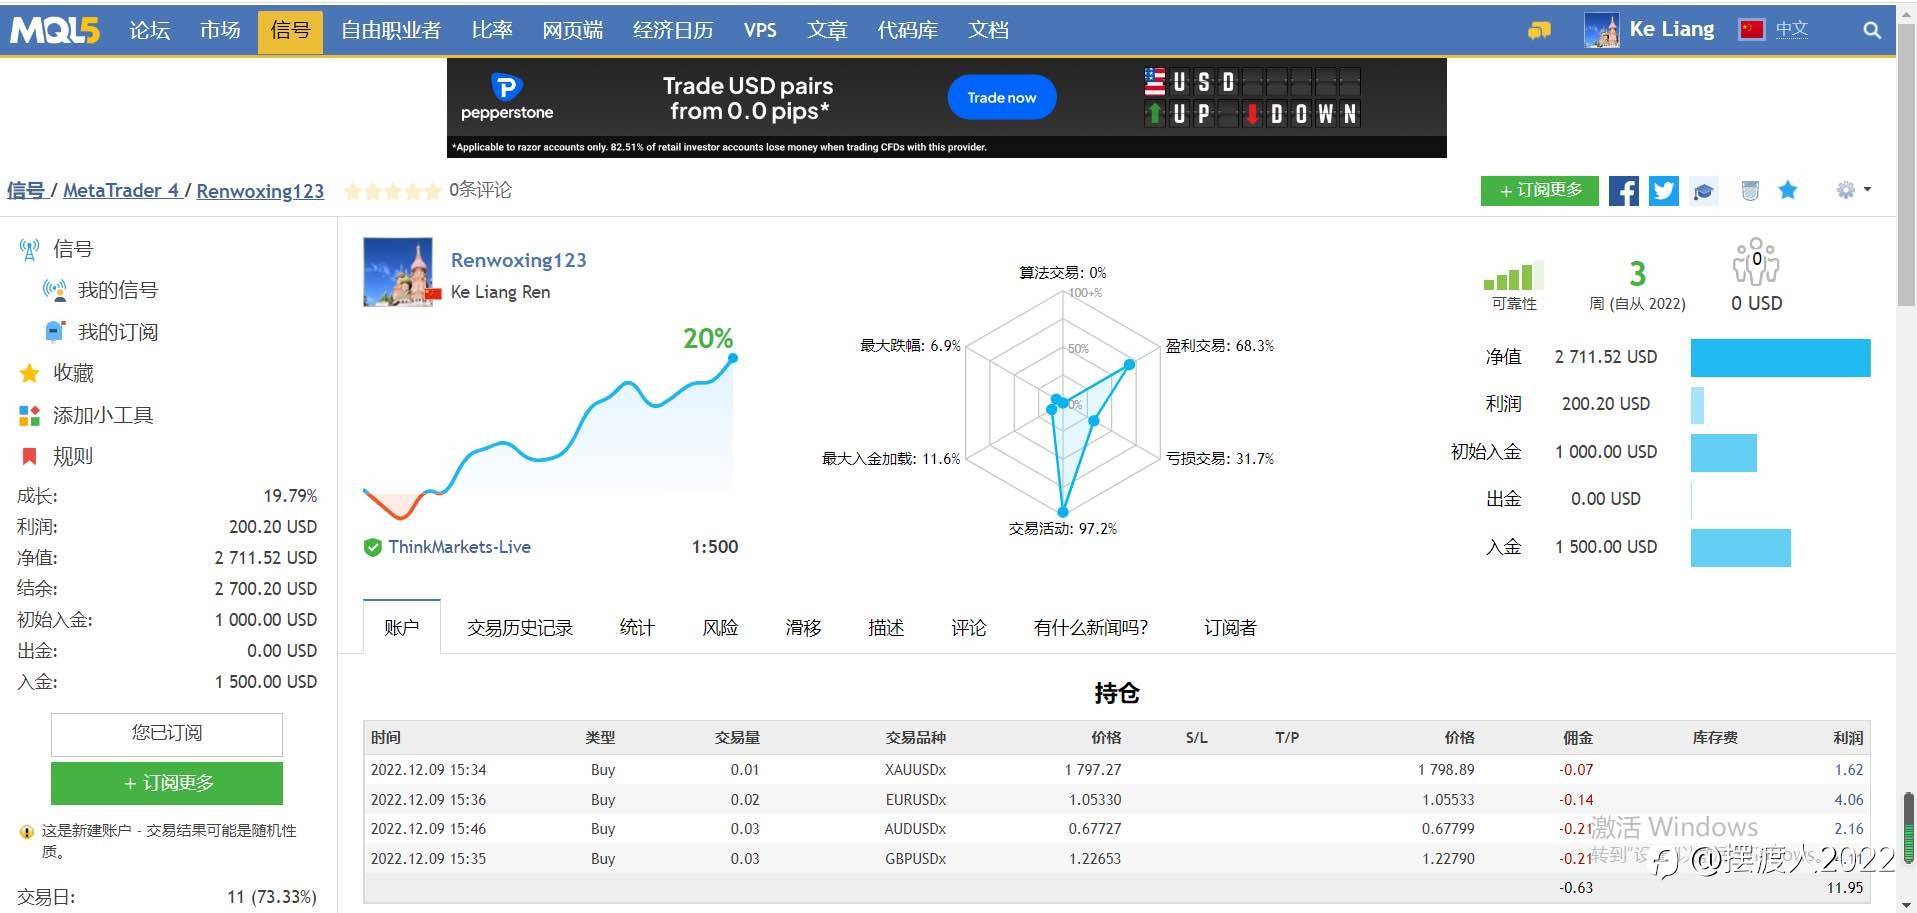Open 我的订阅 in the sidebar
1917x913 pixels.
pyautogui.click(x=118, y=332)
